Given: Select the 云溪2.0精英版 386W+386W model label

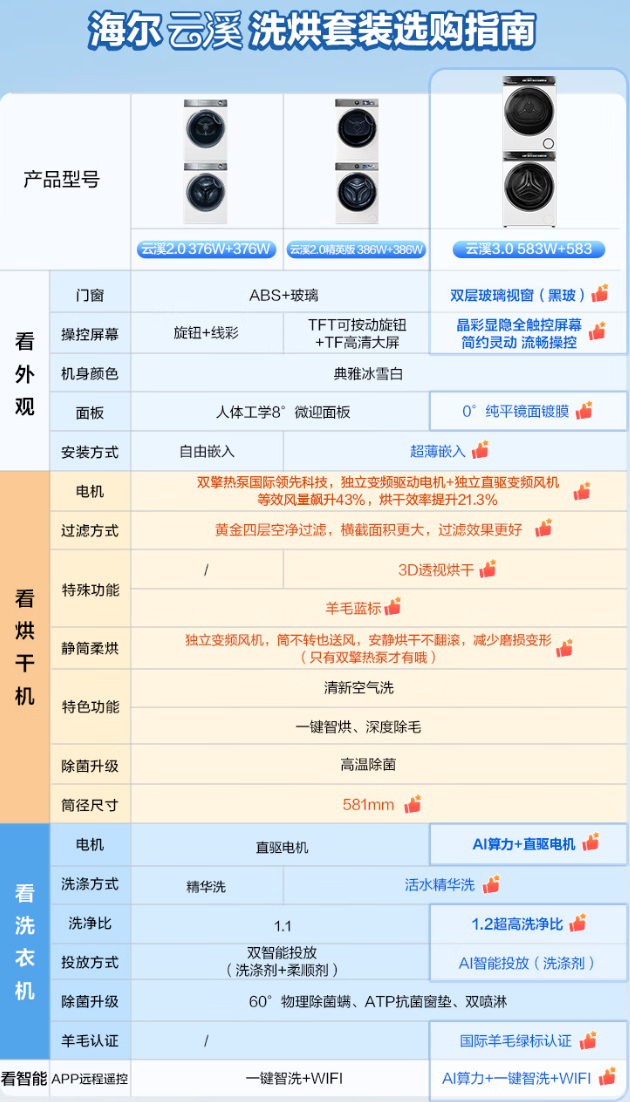Looking at the screenshot, I should coord(356,249).
